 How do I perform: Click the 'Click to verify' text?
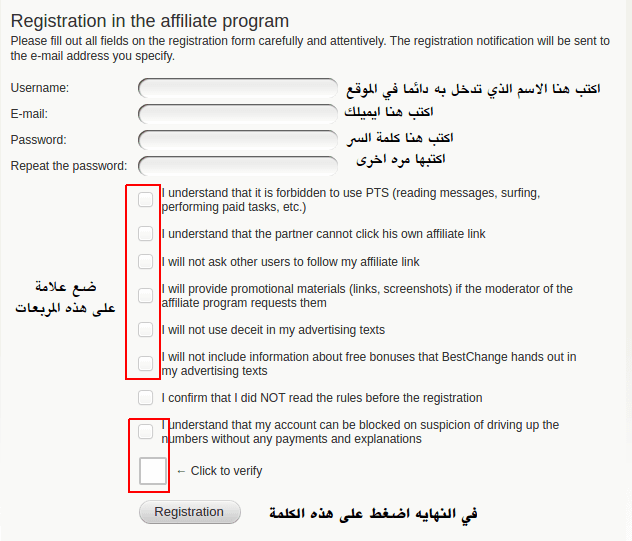[226, 471]
